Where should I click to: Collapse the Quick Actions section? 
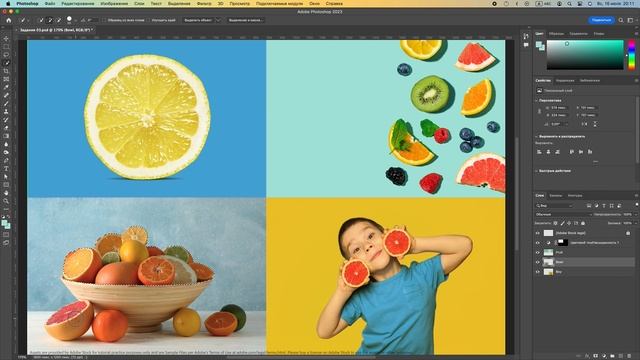tap(536, 171)
